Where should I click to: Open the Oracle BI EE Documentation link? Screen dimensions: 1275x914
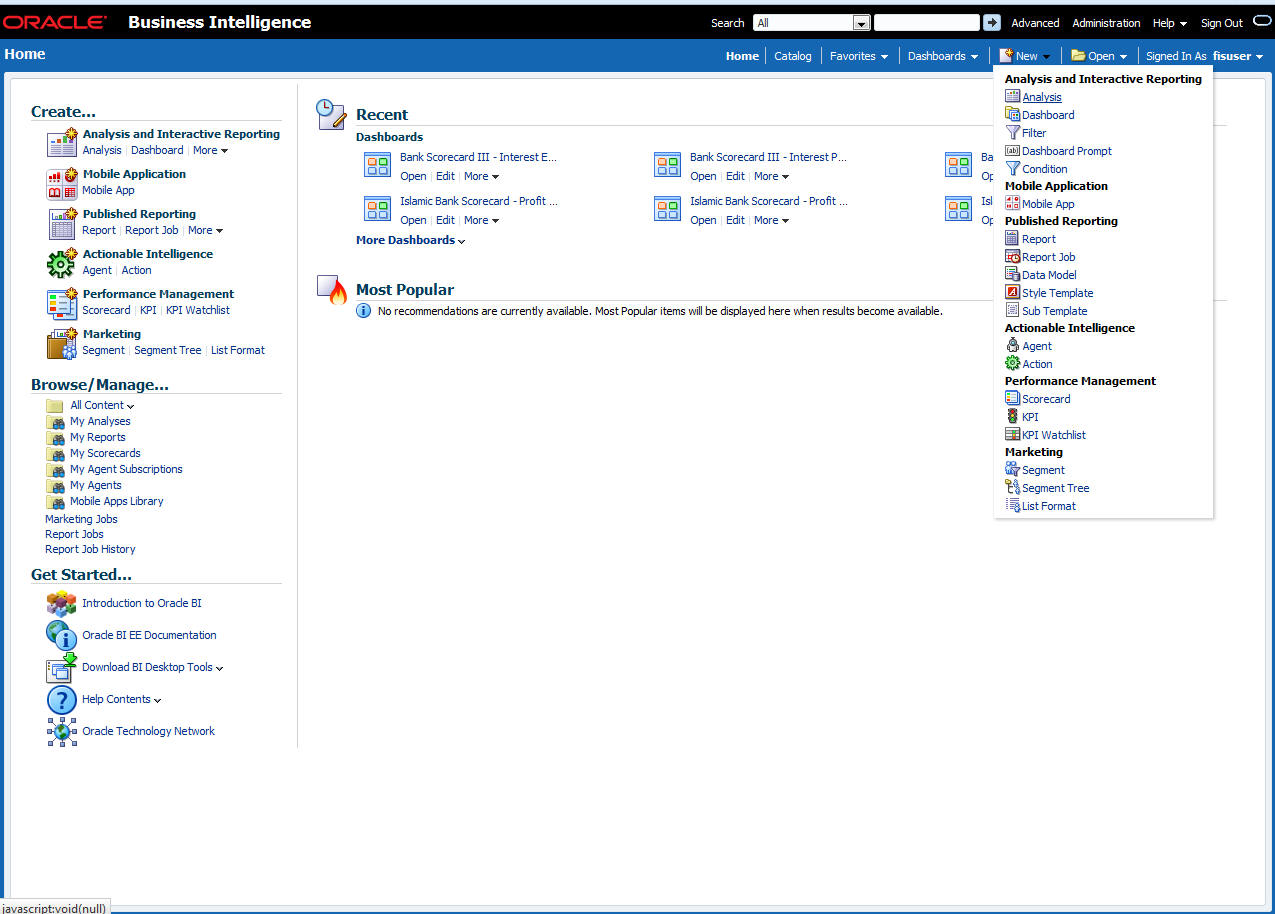[149, 635]
